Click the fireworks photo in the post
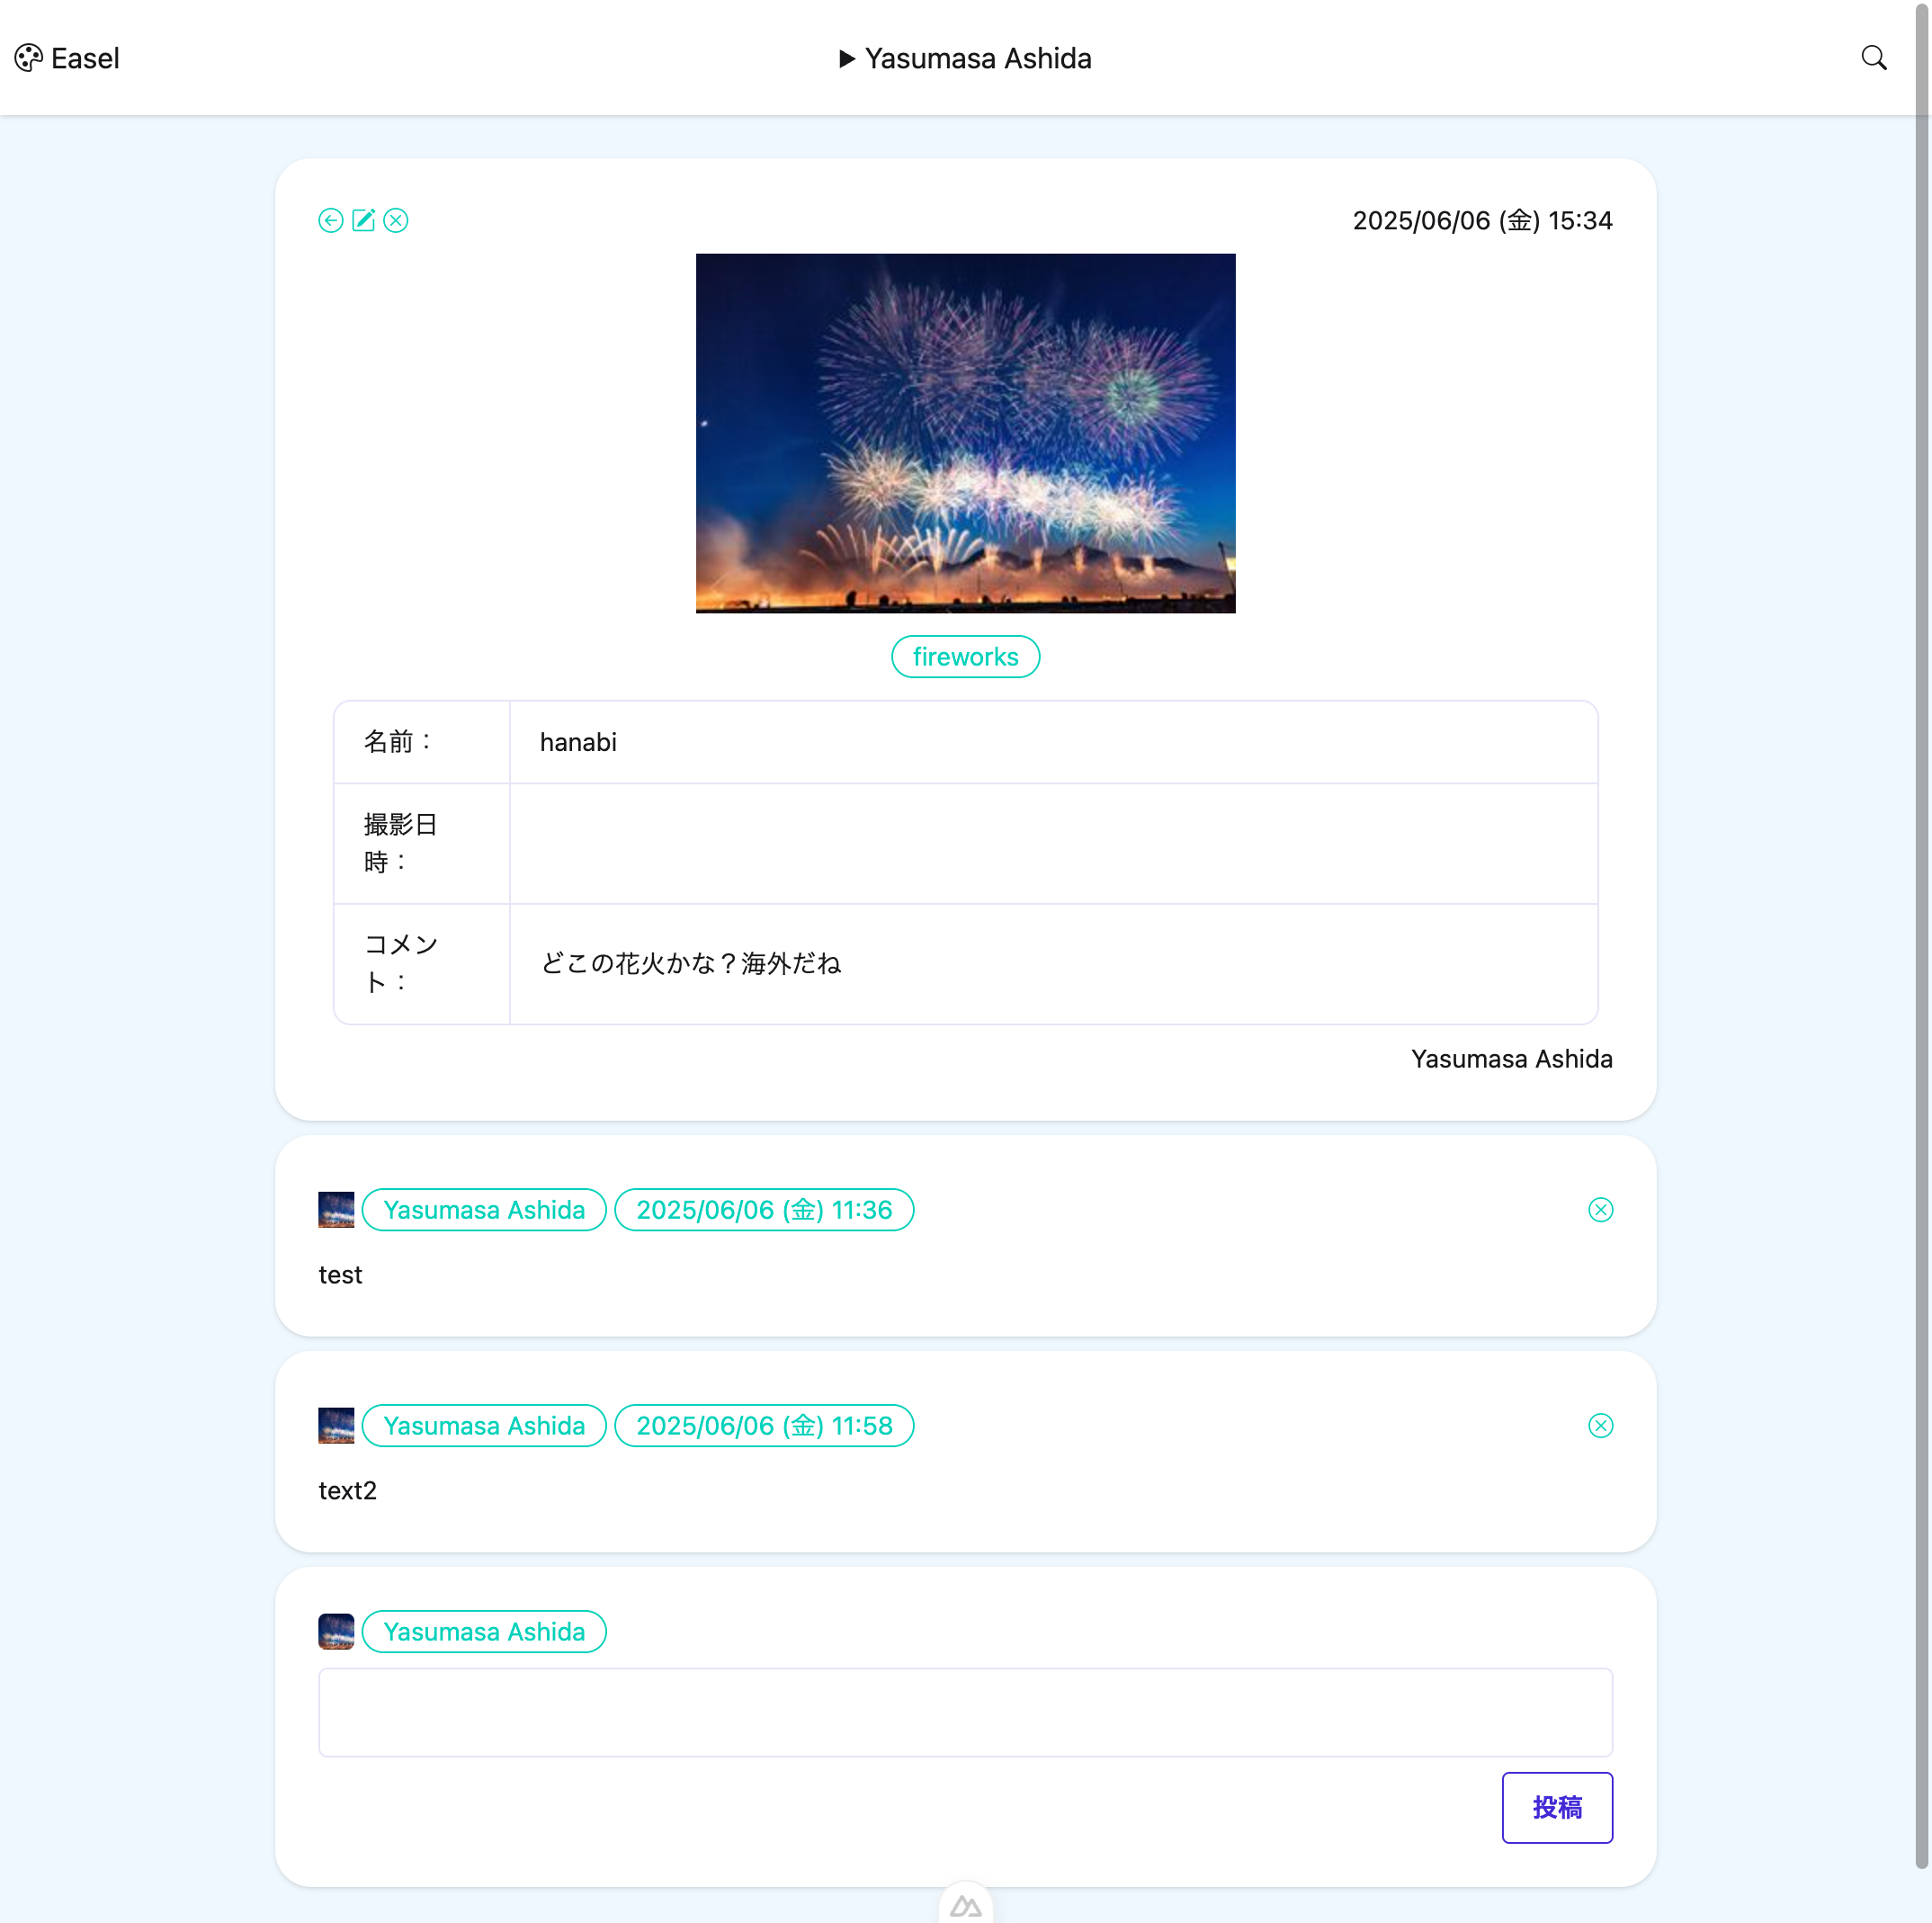Image resolution: width=1932 pixels, height=1923 pixels. [965, 432]
